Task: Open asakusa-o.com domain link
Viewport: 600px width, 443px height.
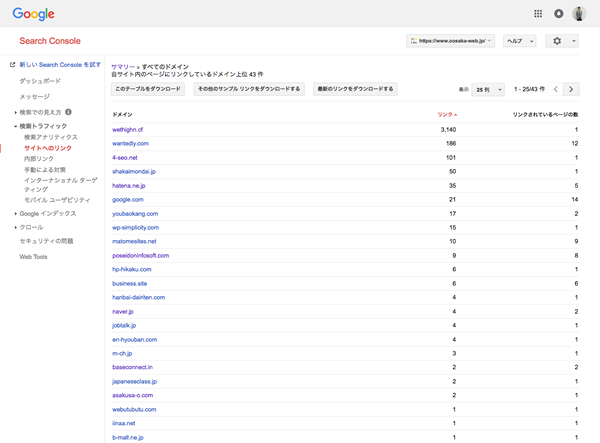Action: (132, 395)
